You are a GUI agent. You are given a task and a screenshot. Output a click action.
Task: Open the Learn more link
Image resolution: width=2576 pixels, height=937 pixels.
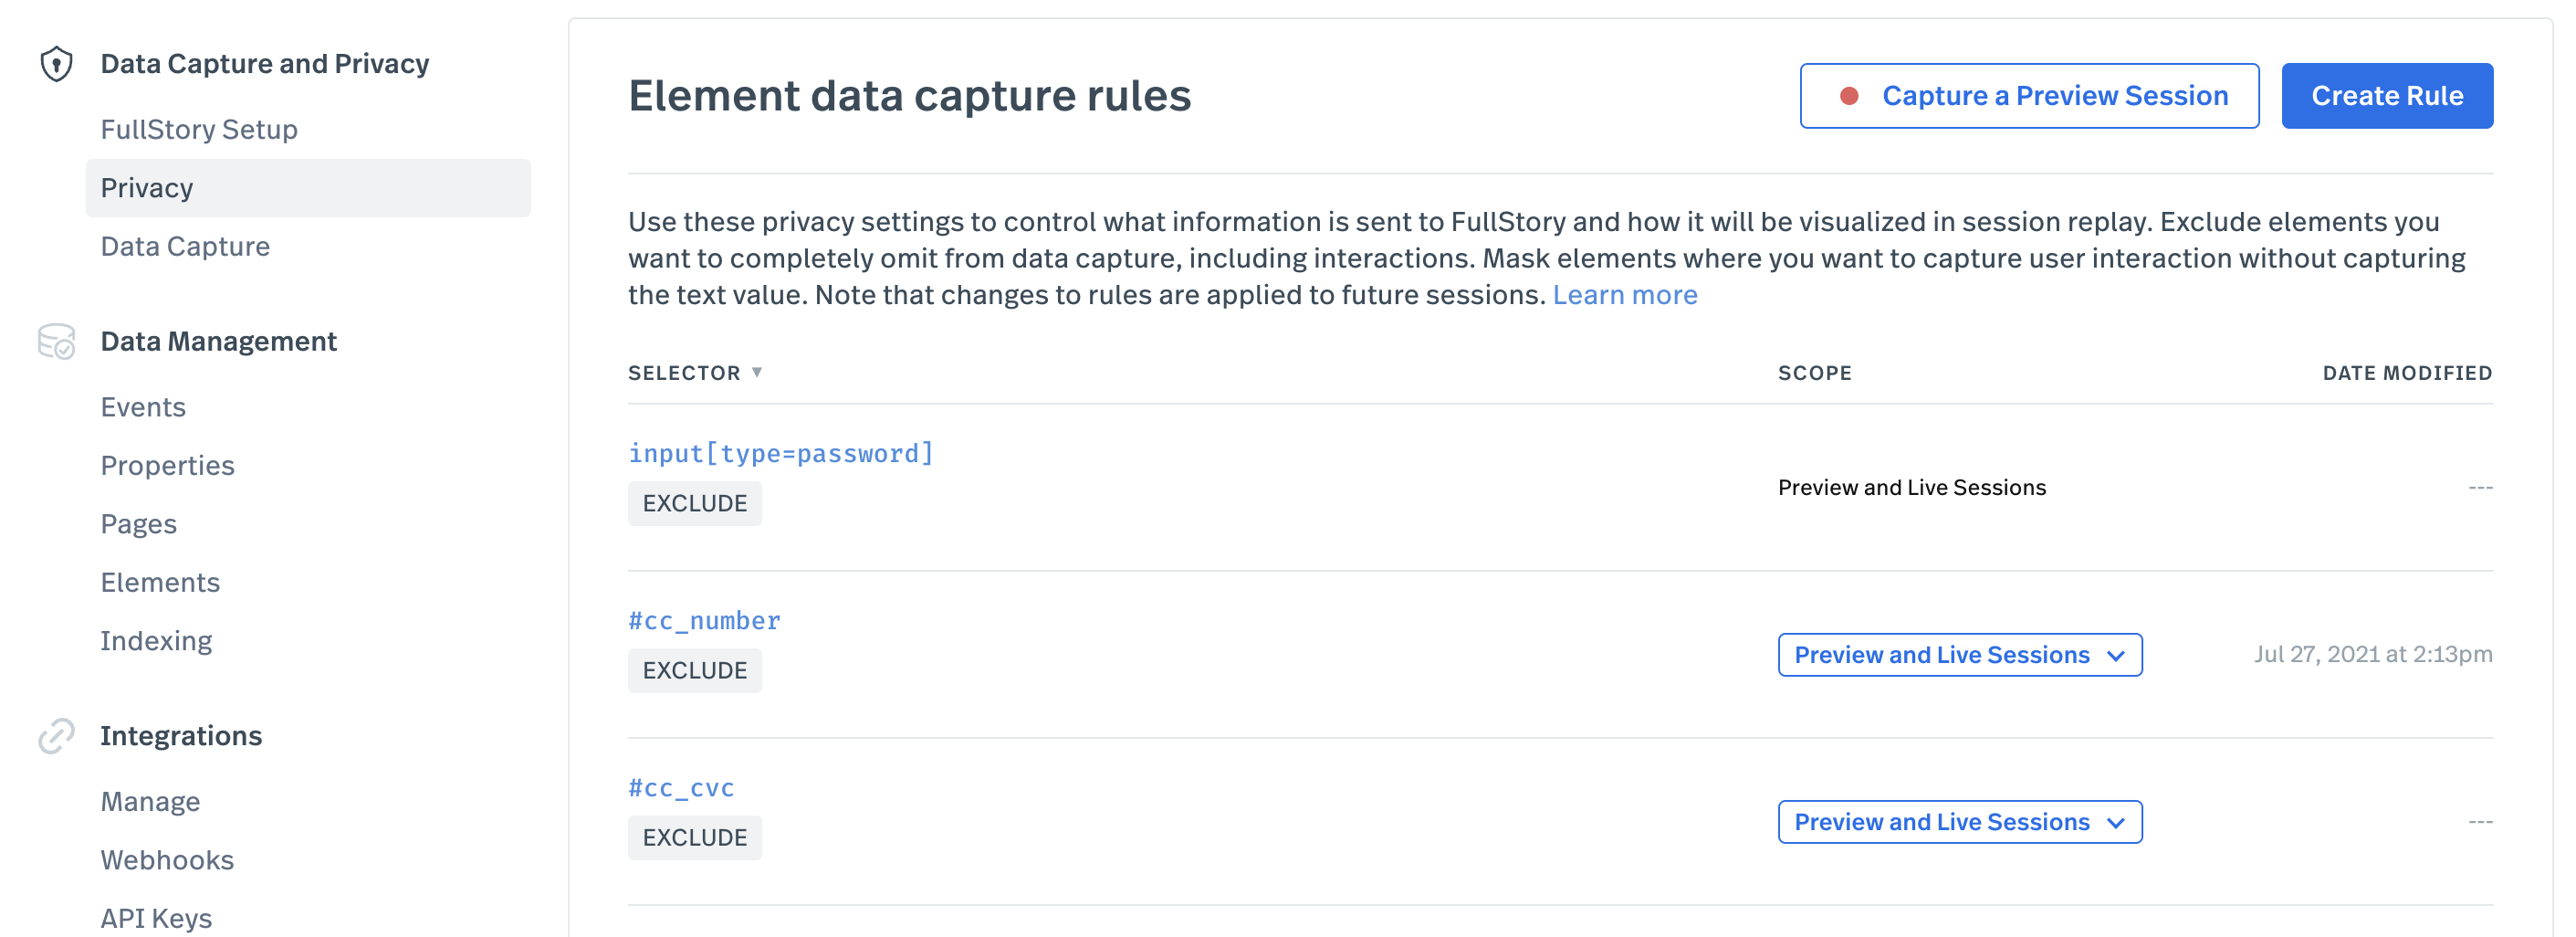[1624, 295]
